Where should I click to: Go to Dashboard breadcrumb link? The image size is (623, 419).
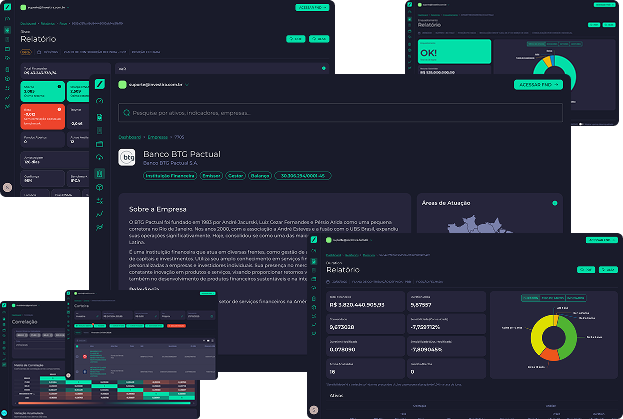[x=128, y=138]
